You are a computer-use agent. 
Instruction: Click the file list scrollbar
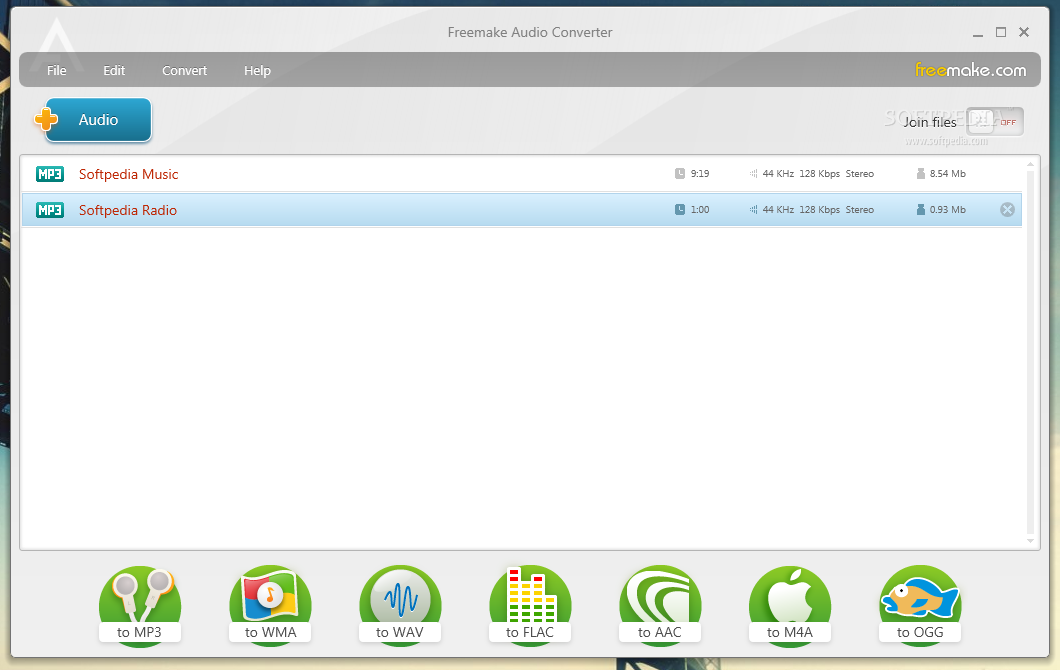(1030, 350)
